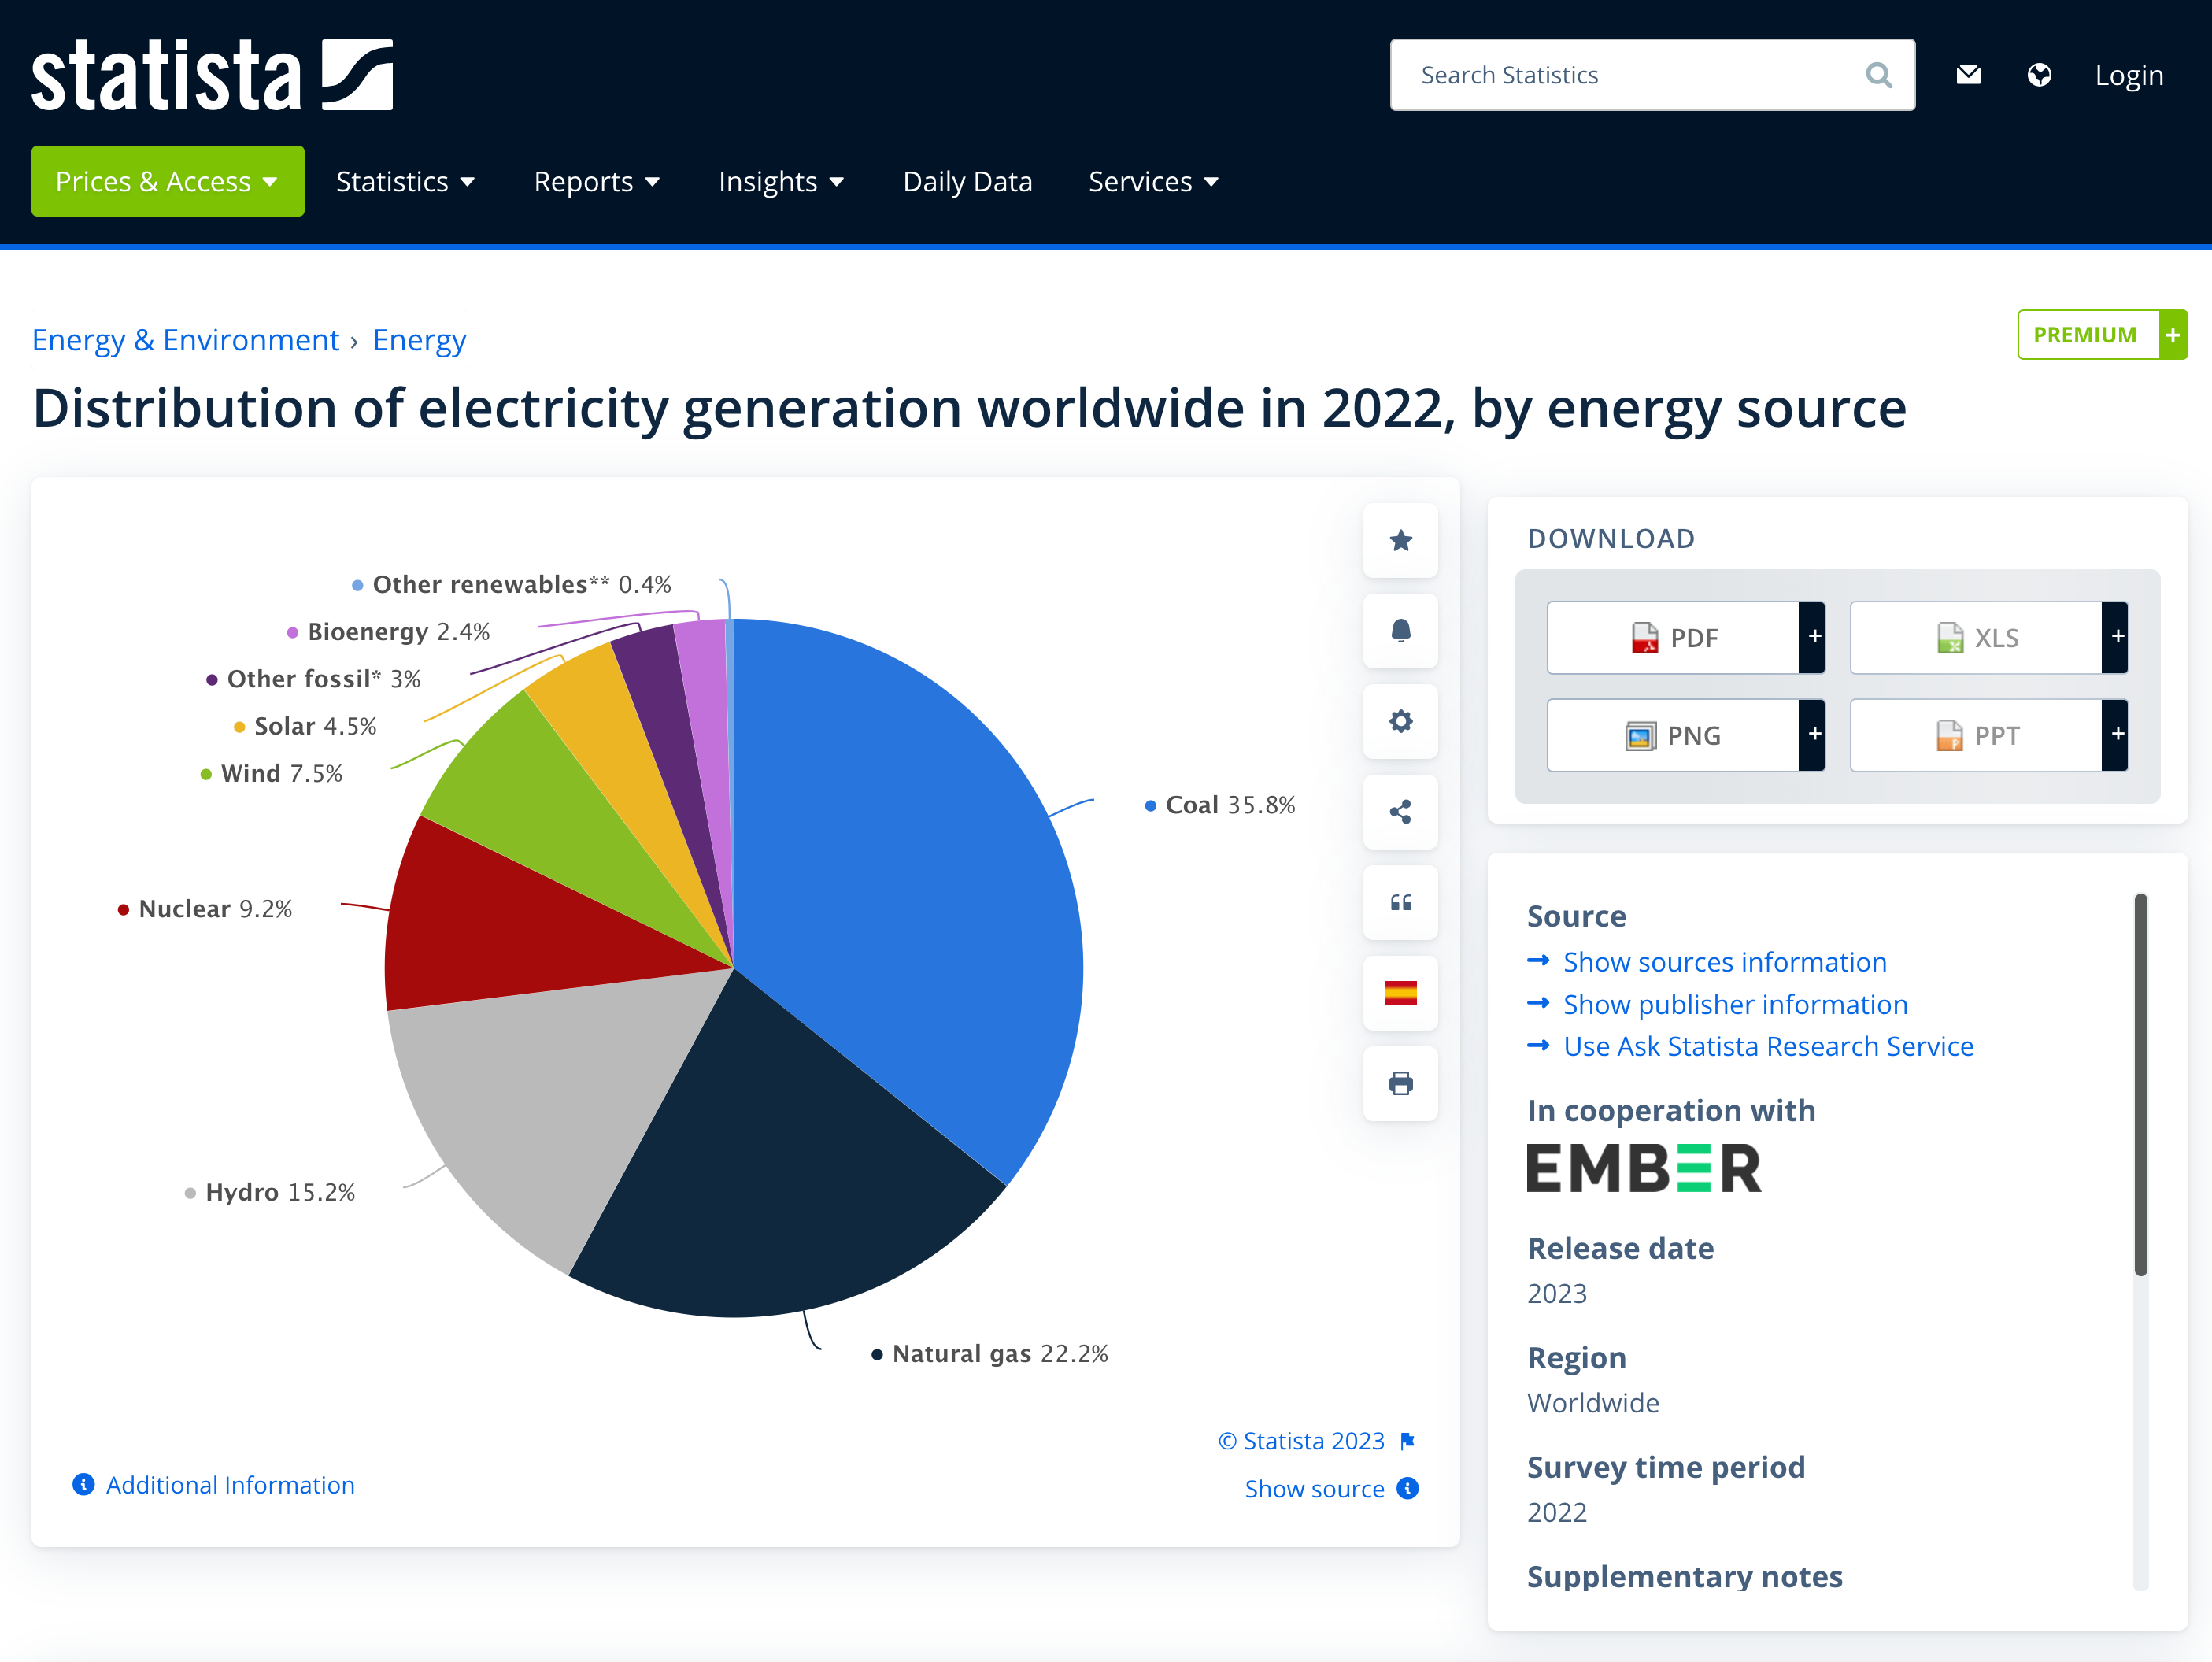Click the bell notification alert icon
The image size is (2212, 1662).
coord(1400,631)
